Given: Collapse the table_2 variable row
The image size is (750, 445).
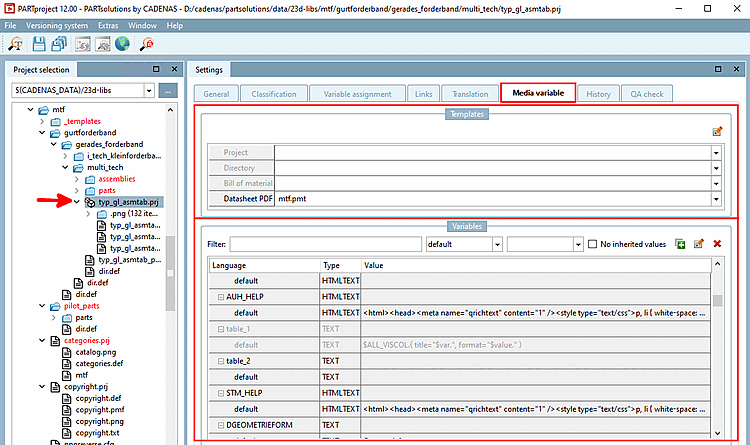Looking at the screenshot, I should click(x=221, y=361).
